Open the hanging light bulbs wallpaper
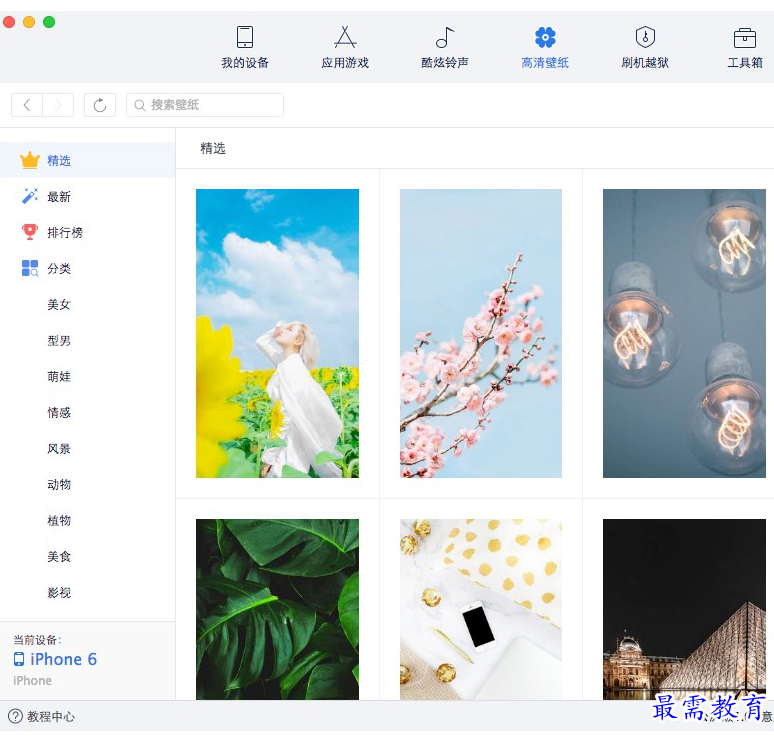 click(684, 333)
